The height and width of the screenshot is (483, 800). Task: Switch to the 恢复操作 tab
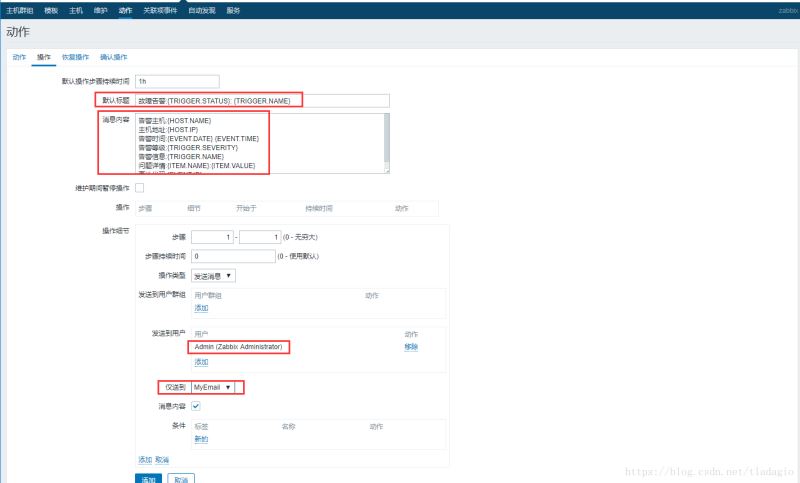(75, 57)
